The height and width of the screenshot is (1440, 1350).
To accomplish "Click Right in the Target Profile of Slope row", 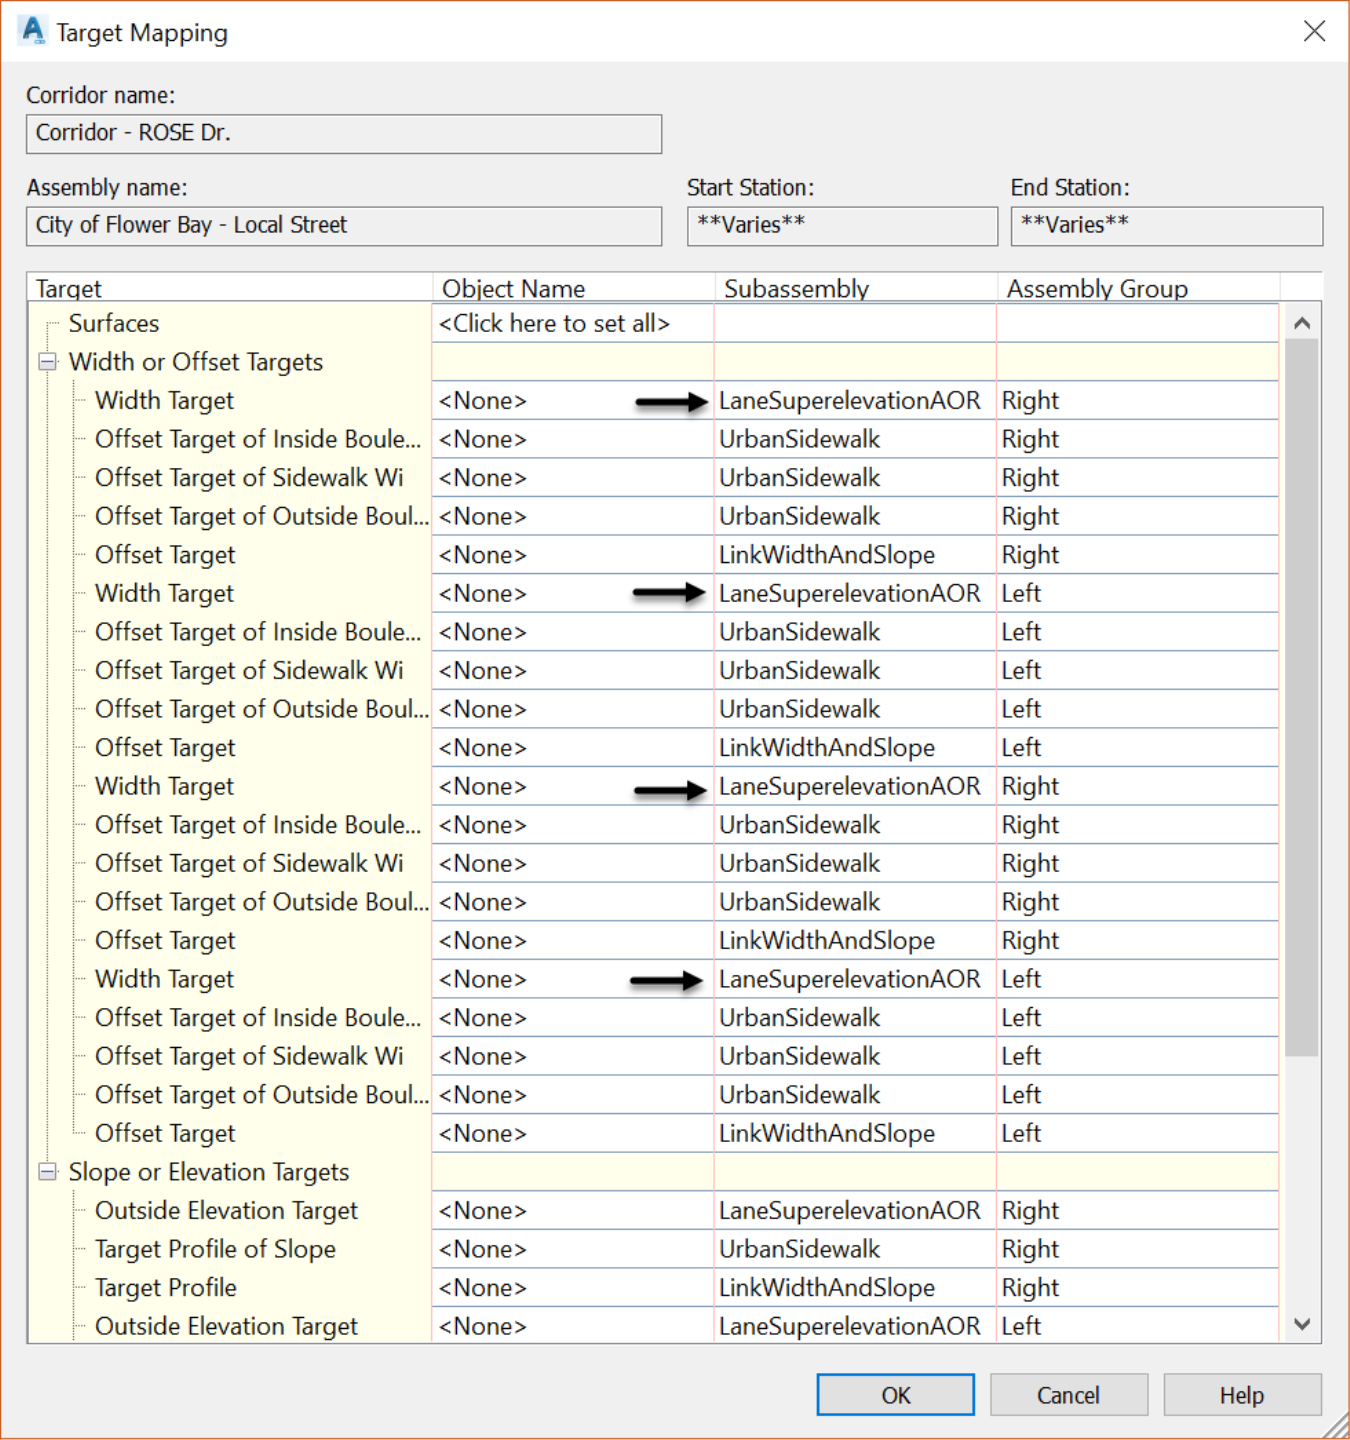I will tap(1030, 1249).
